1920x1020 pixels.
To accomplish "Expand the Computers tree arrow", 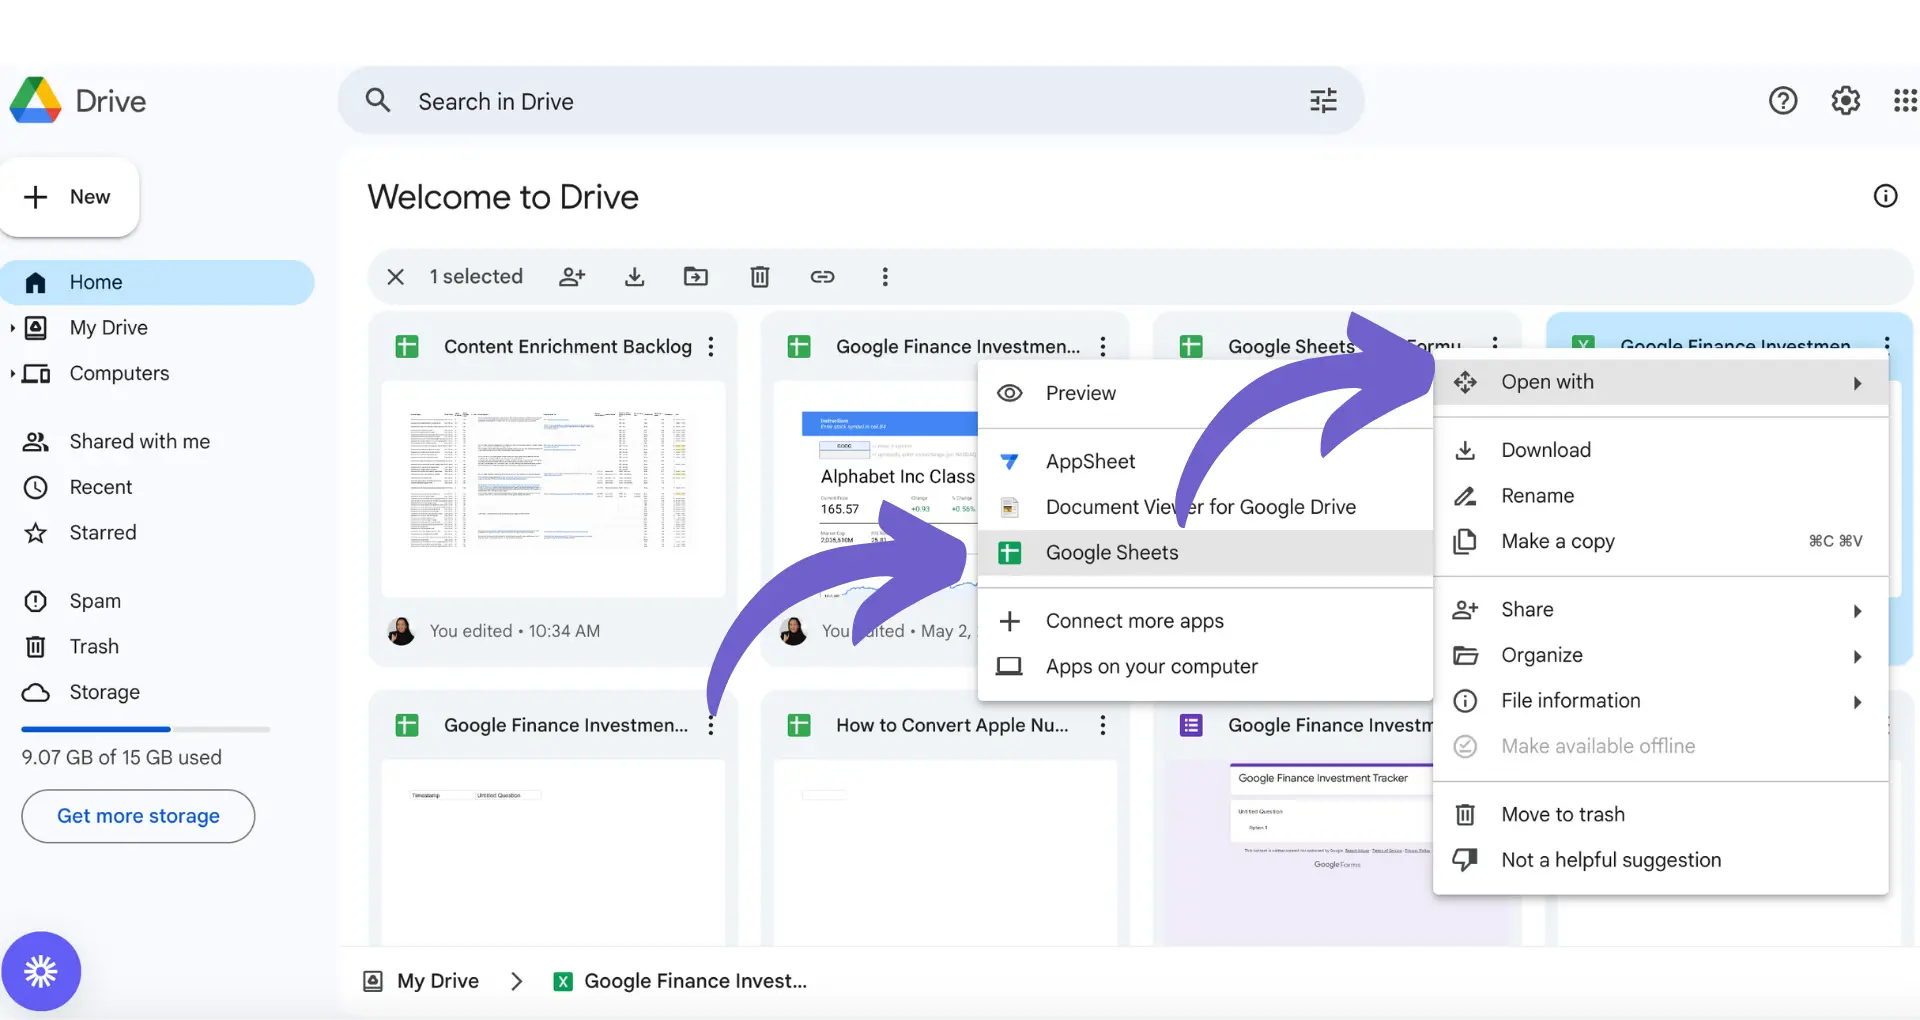I will [12, 374].
